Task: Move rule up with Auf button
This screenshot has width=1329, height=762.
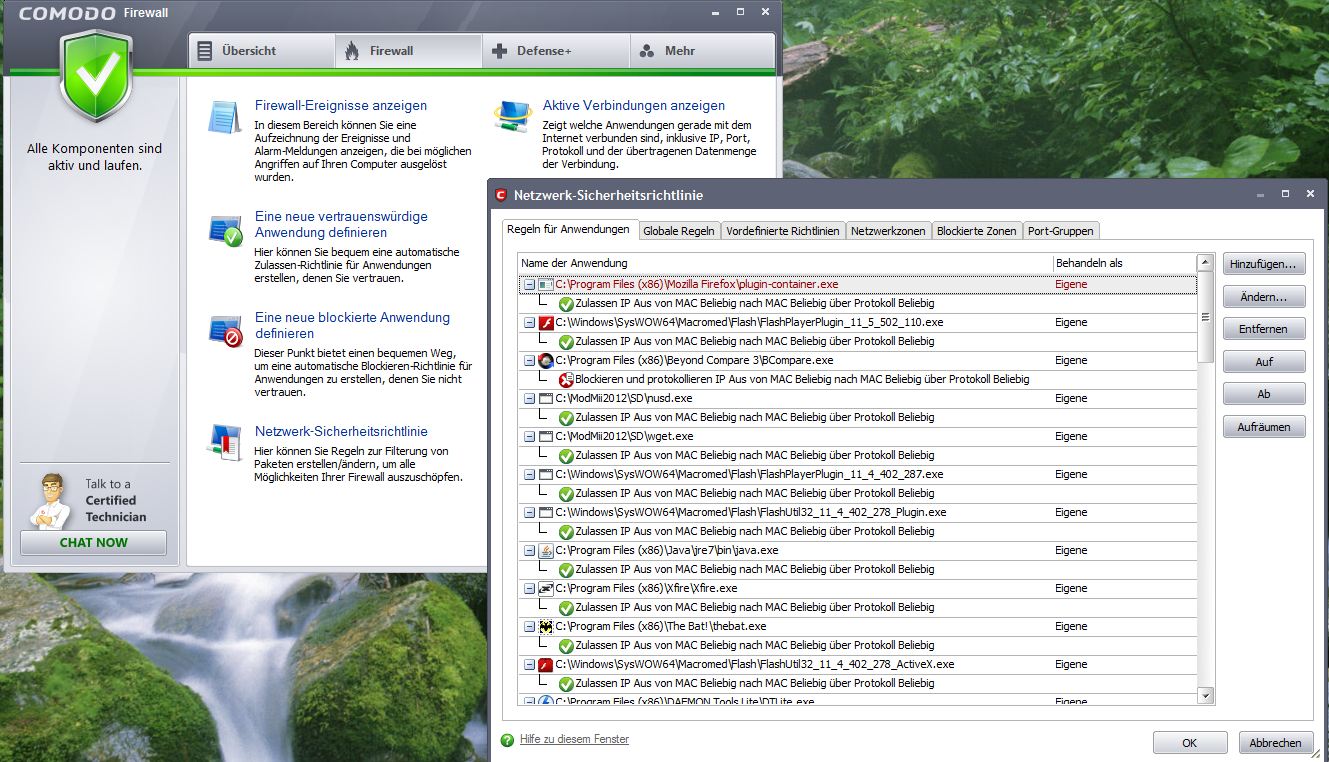Action: (1264, 362)
